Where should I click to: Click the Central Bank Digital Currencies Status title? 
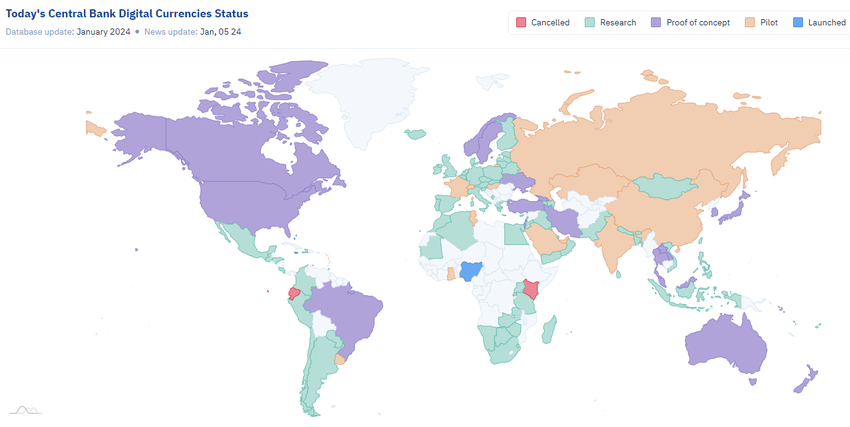tap(127, 14)
